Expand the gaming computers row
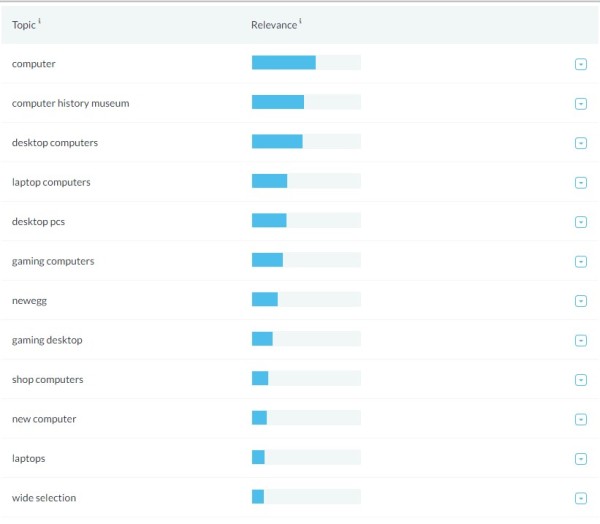Viewport: 600px width, 524px height. pos(580,261)
